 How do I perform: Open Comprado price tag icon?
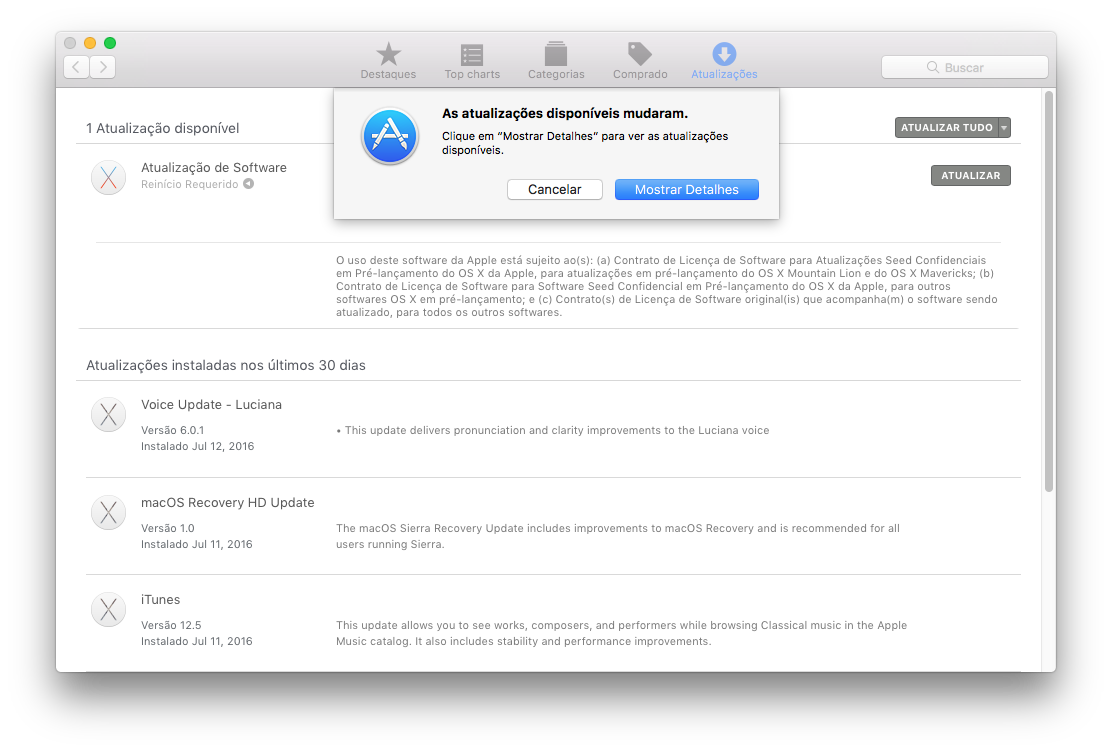pyautogui.click(x=640, y=54)
